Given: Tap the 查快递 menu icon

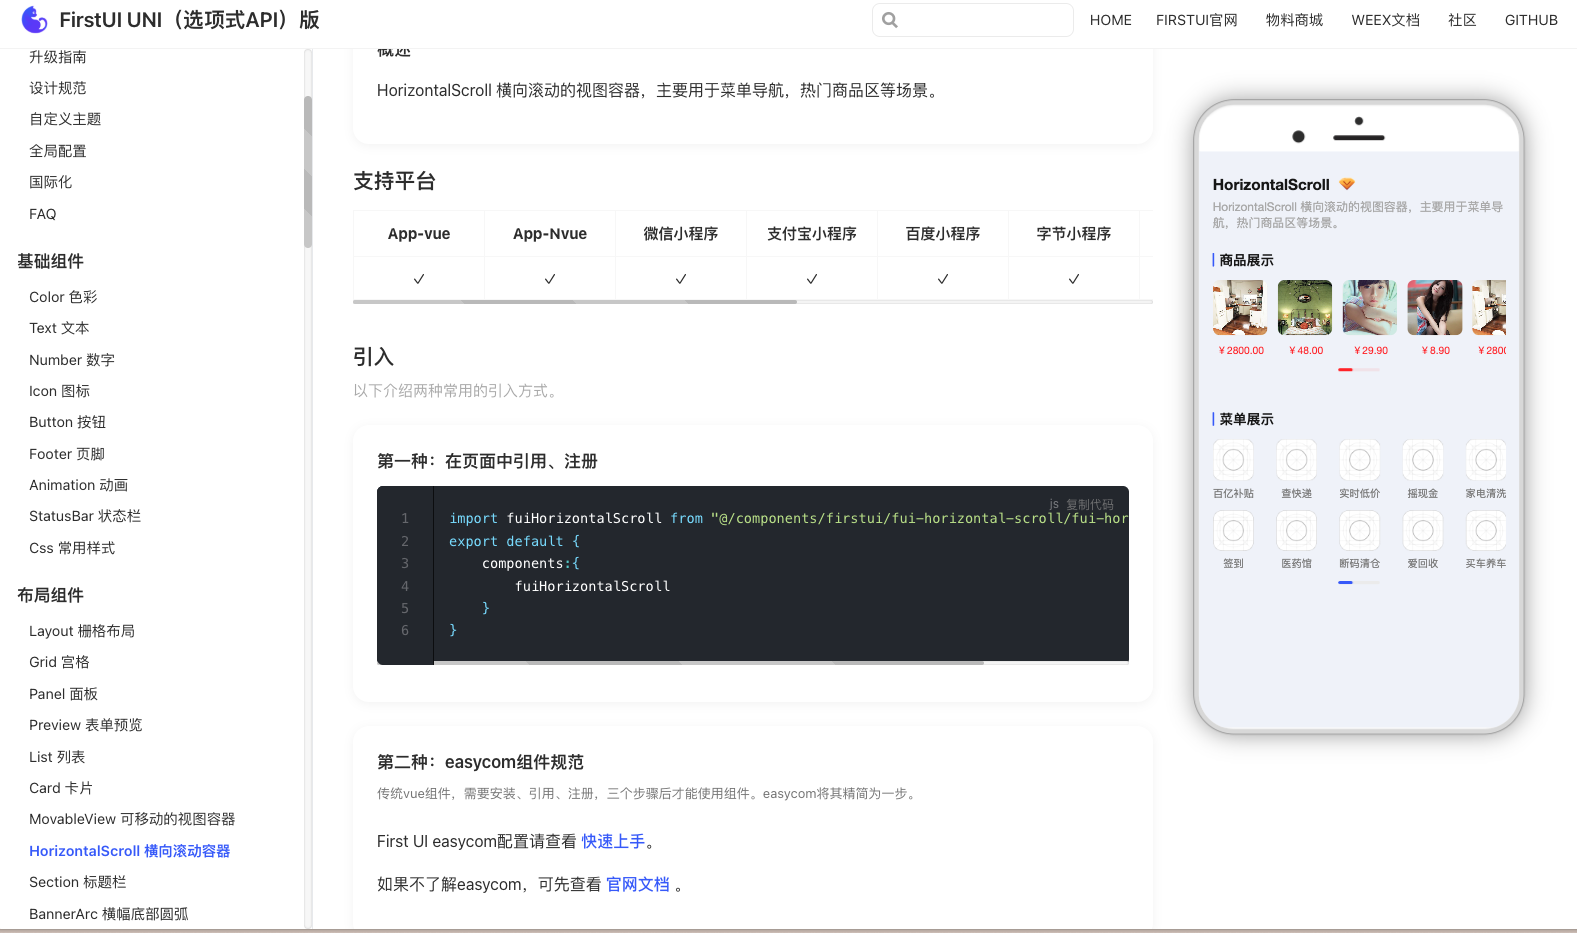Looking at the screenshot, I should (1296, 460).
